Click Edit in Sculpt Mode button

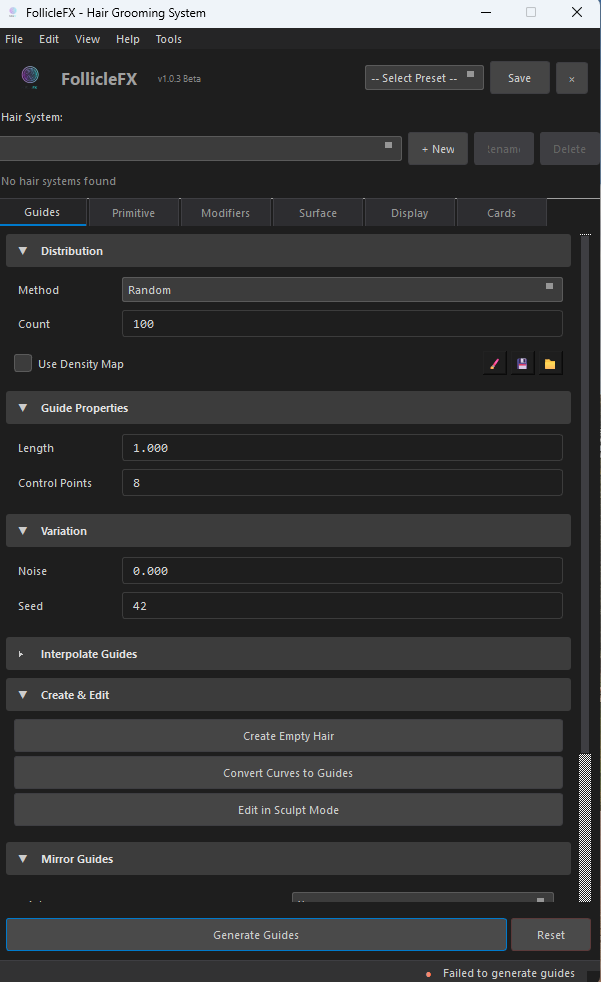click(x=288, y=810)
